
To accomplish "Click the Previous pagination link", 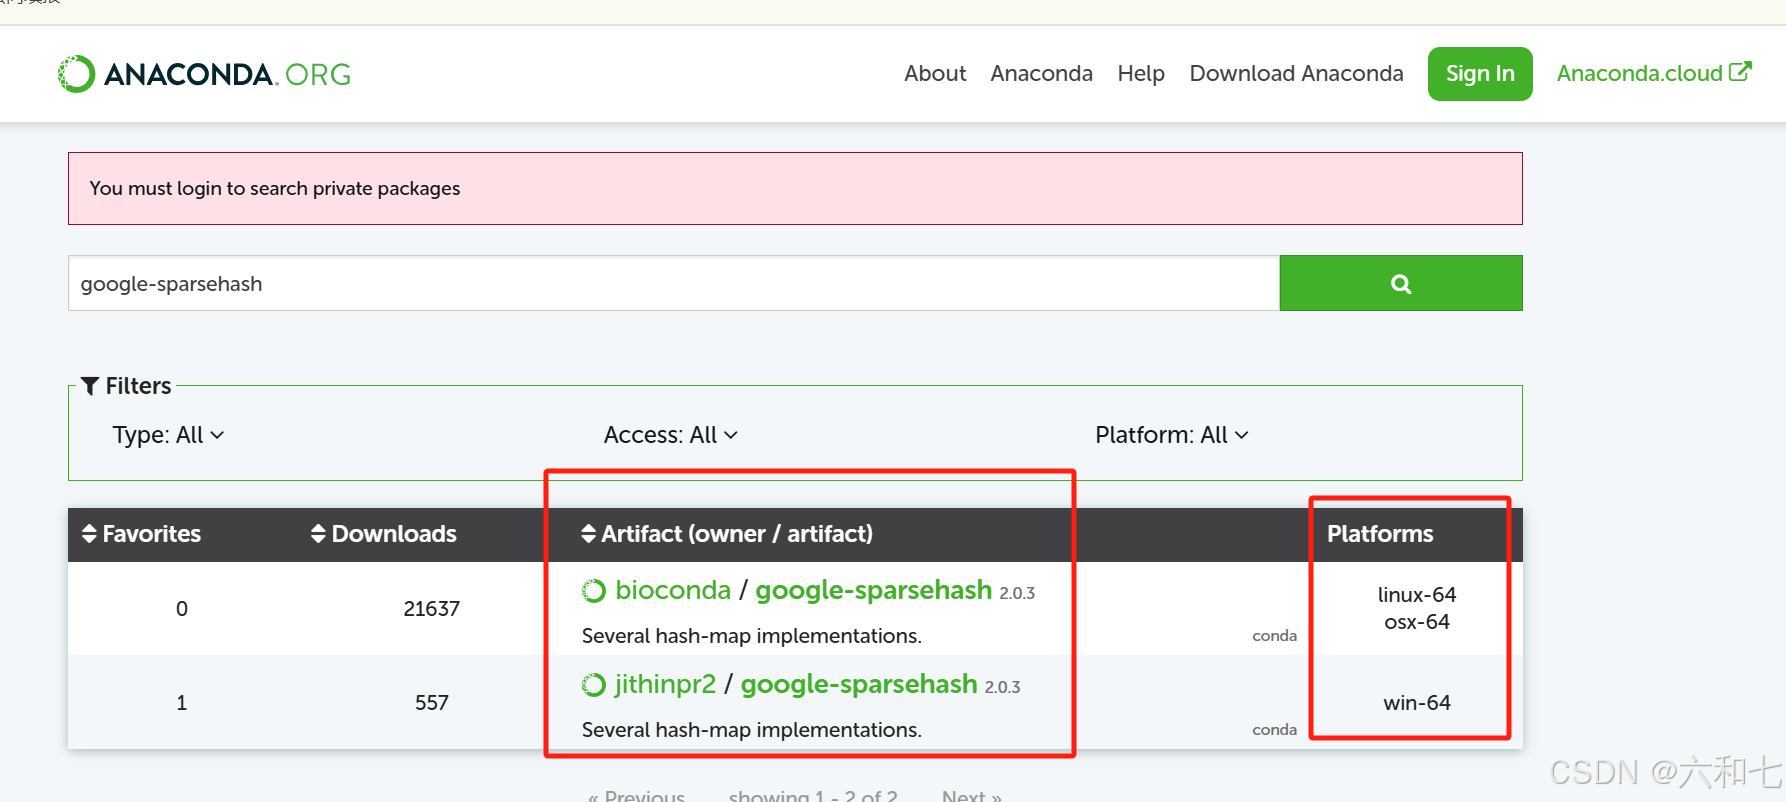I will point(637,796).
